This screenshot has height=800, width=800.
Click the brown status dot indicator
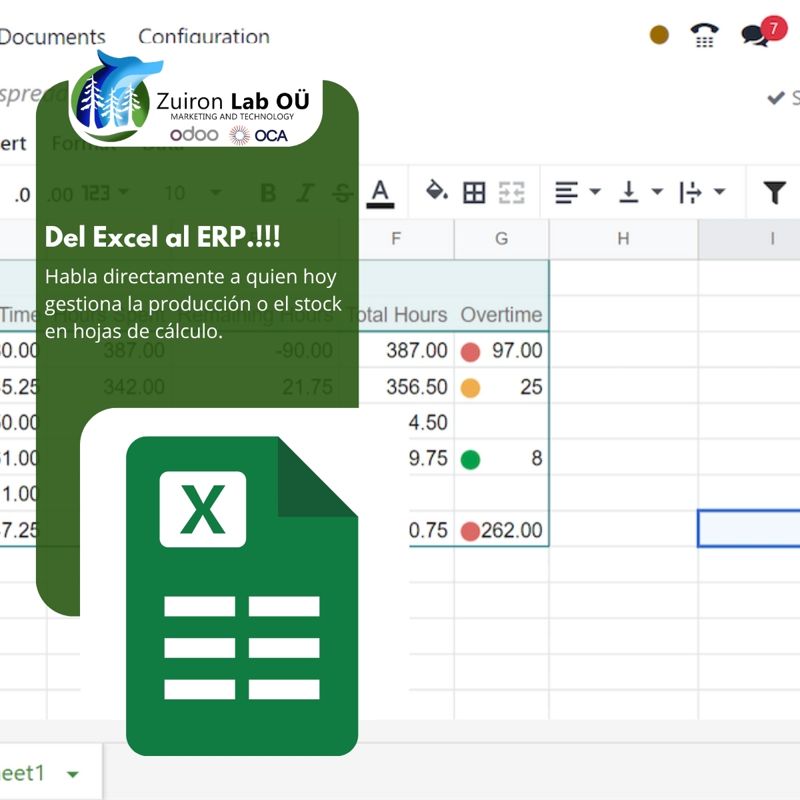[x=659, y=35]
